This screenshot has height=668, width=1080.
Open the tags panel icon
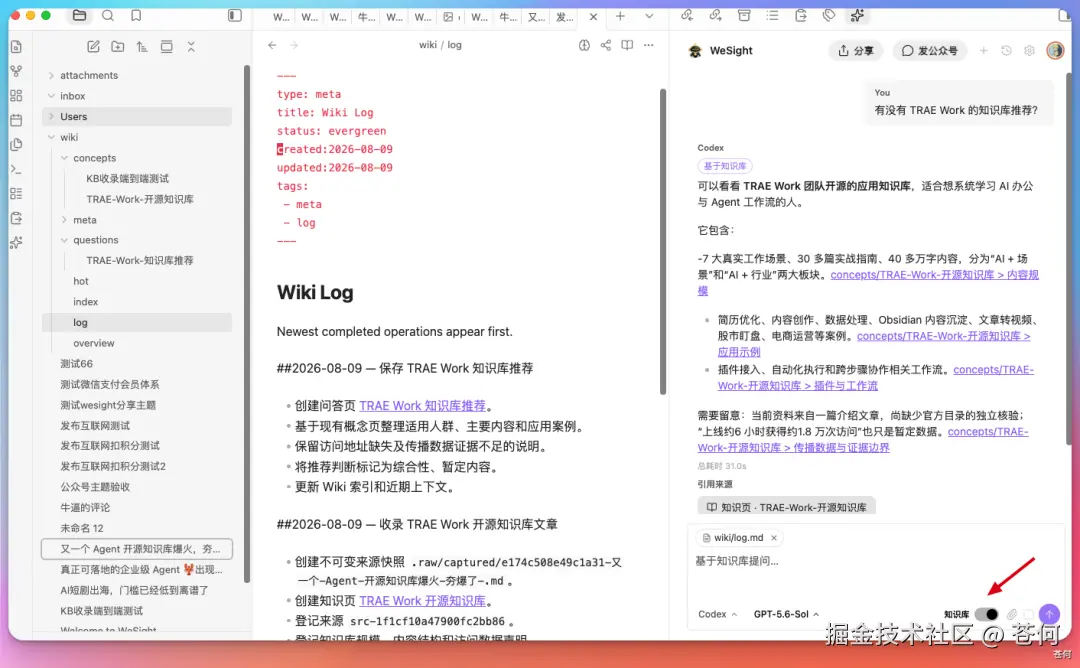829,15
